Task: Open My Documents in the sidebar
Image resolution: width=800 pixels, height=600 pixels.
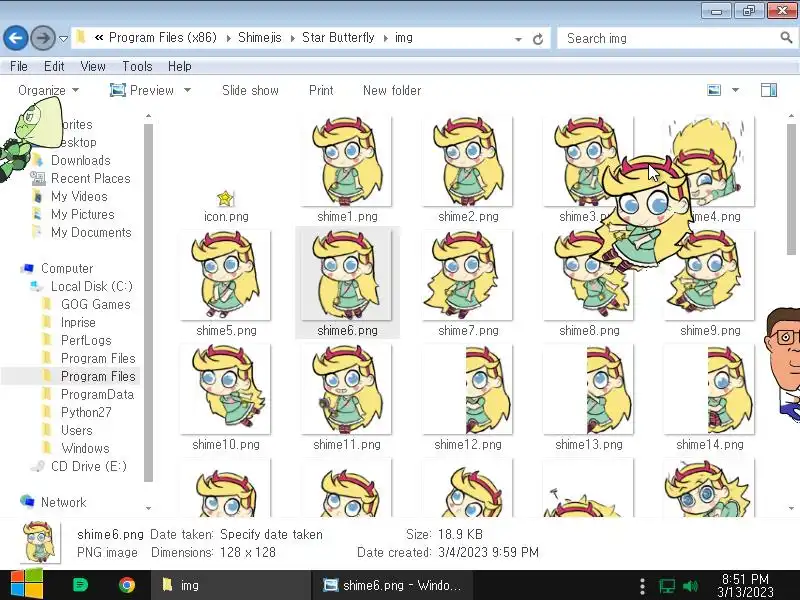Action: click(91, 233)
